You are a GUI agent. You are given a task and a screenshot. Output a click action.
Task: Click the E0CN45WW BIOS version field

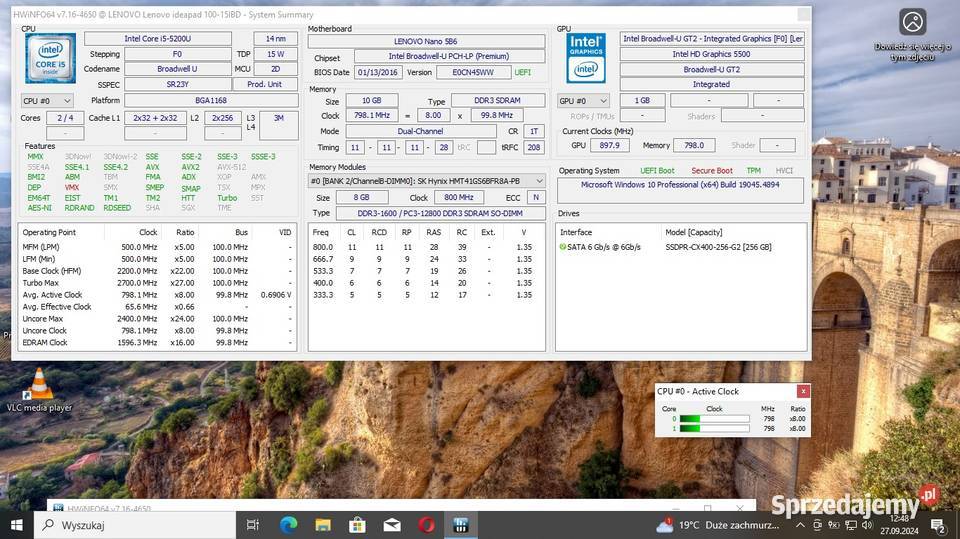473,72
